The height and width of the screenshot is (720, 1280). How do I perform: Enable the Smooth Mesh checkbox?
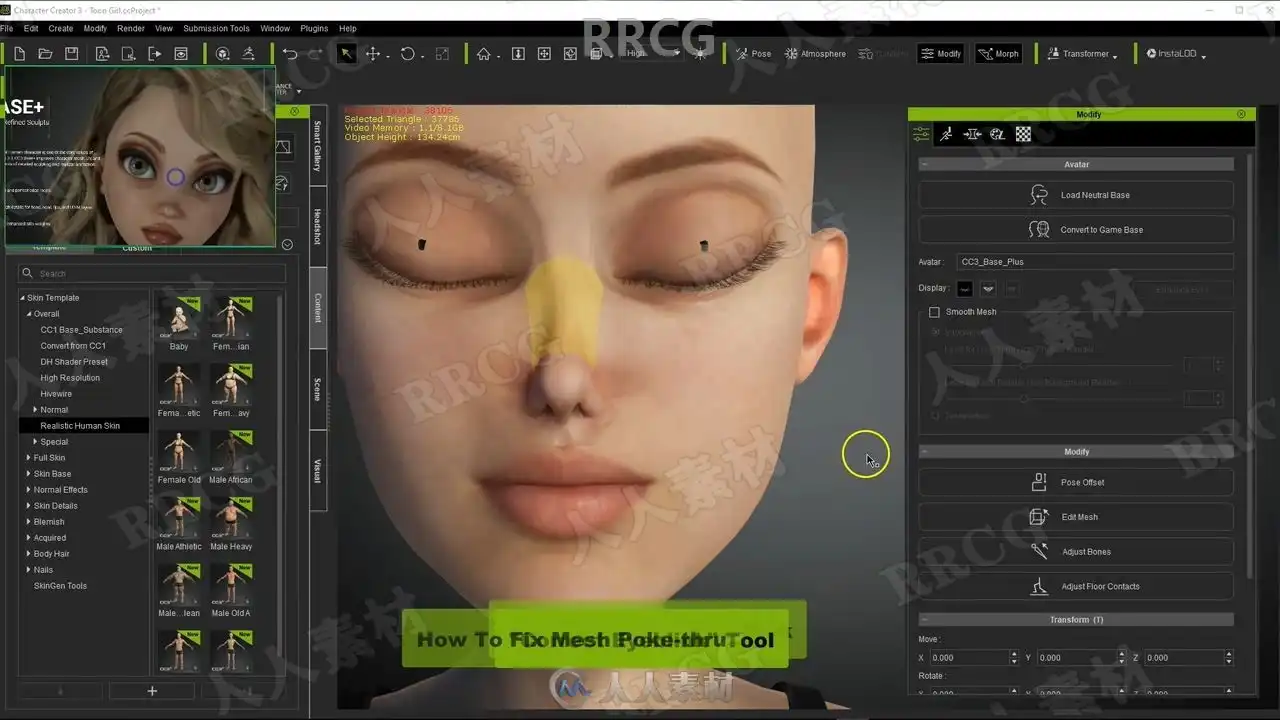coord(934,312)
